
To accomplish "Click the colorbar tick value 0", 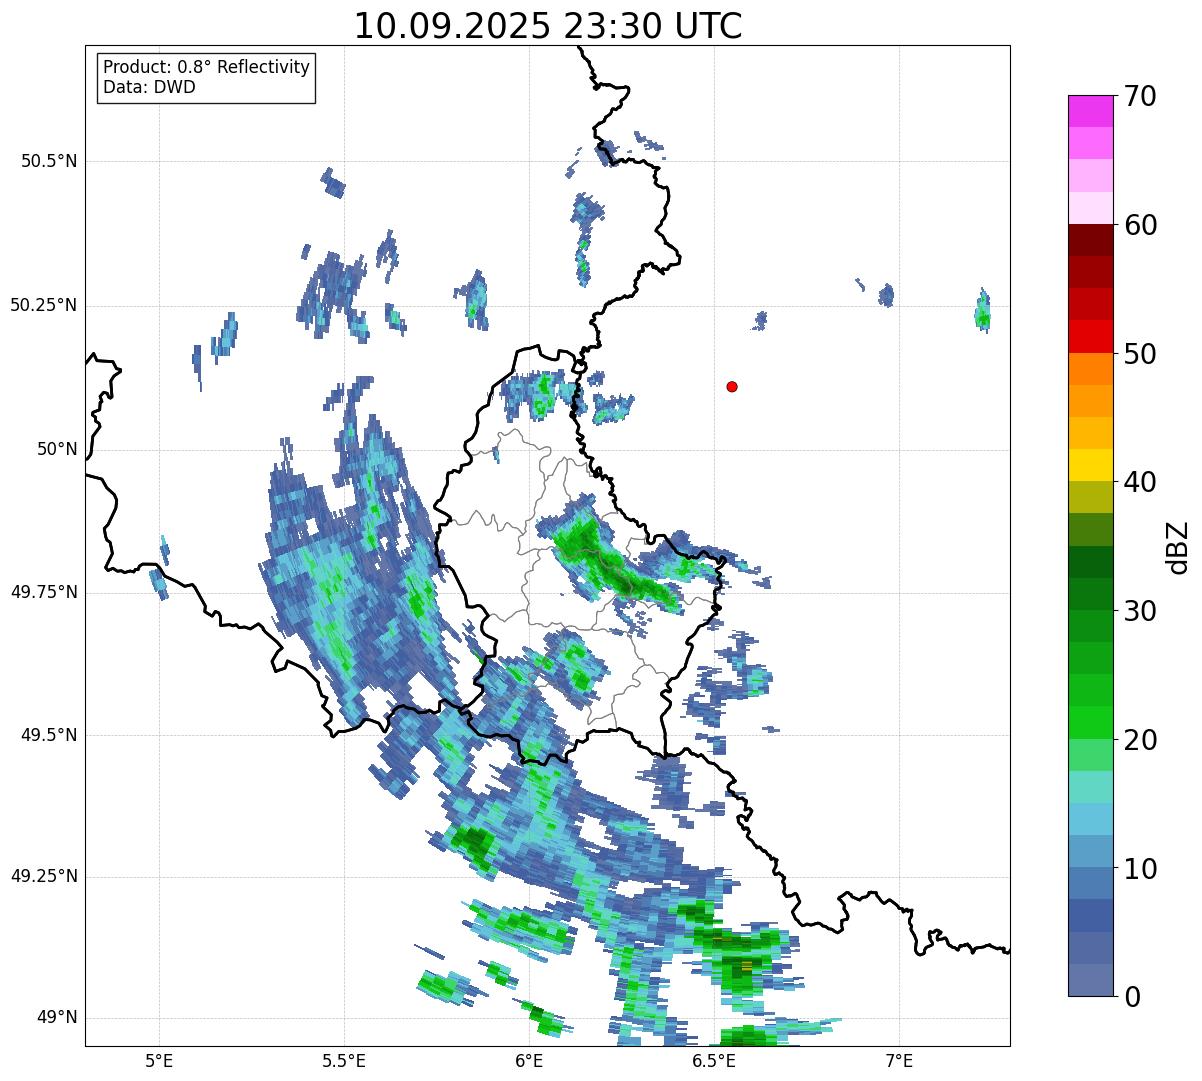I will click(x=1131, y=996).
